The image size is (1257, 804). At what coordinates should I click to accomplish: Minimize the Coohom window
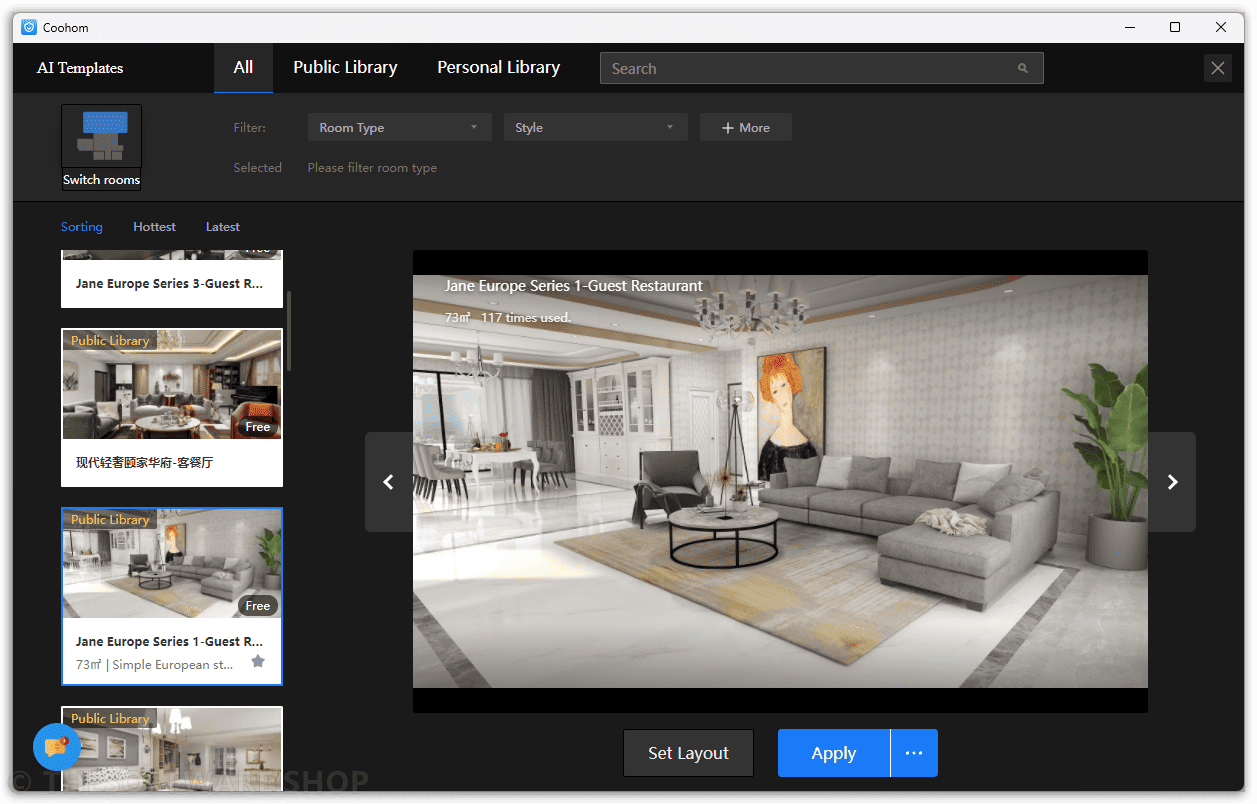tap(1128, 27)
